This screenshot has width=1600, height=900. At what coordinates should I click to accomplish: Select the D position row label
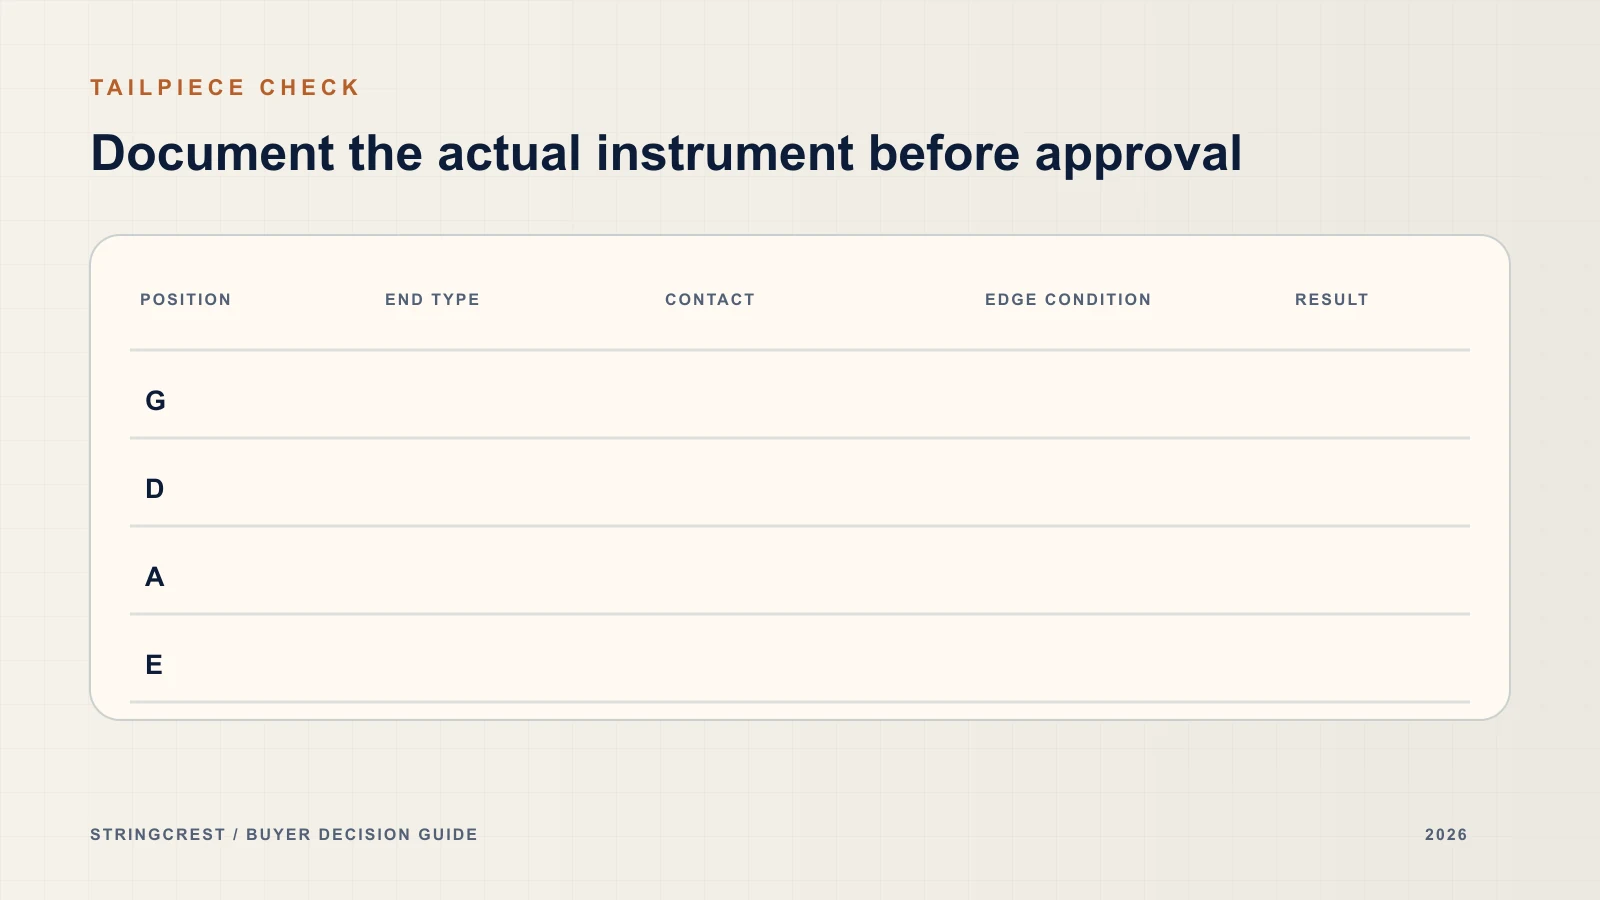coord(154,489)
